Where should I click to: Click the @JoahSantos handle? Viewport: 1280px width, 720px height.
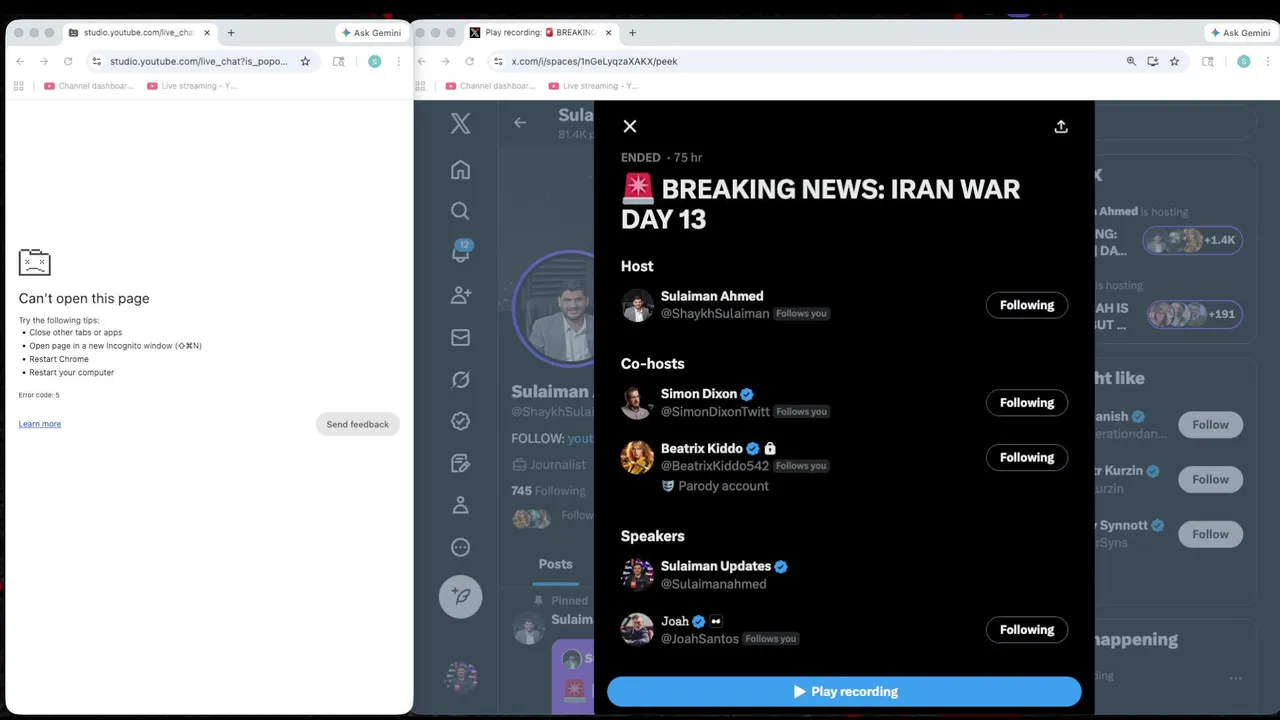[x=700, y=639]
